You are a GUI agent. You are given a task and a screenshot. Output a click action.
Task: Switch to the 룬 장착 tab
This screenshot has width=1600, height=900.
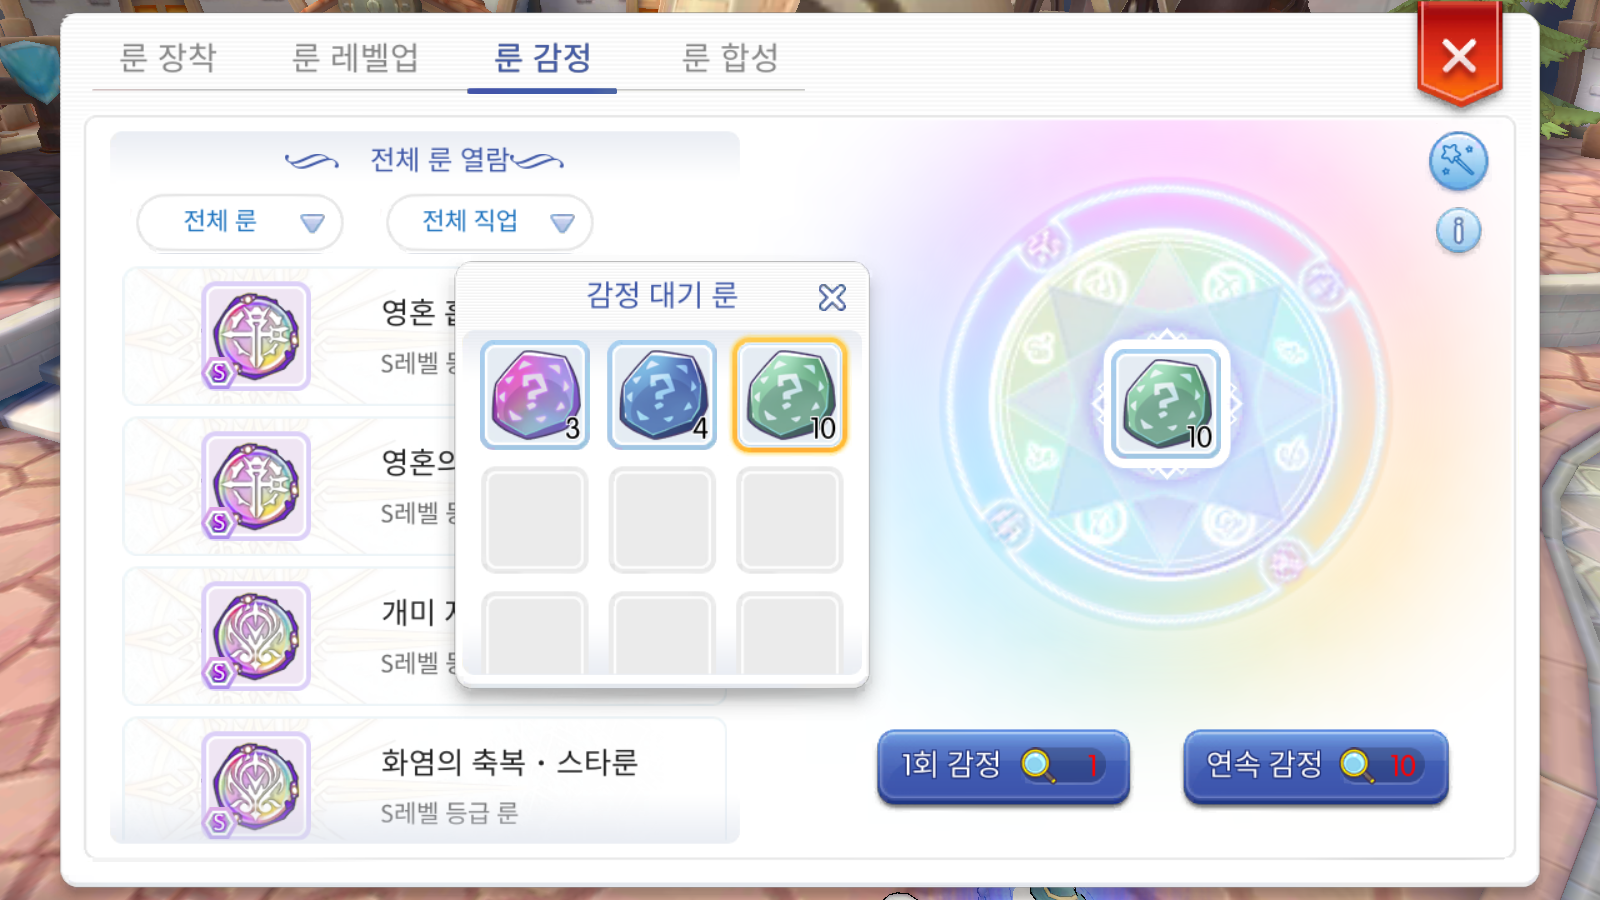tap(168, 57)
